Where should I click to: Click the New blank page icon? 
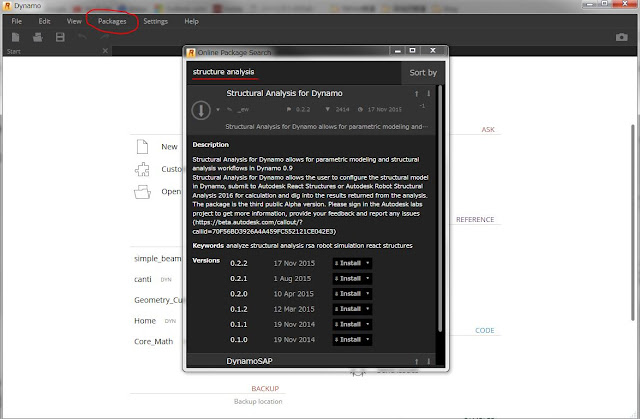pyautogui.click(x=142, y=146)
